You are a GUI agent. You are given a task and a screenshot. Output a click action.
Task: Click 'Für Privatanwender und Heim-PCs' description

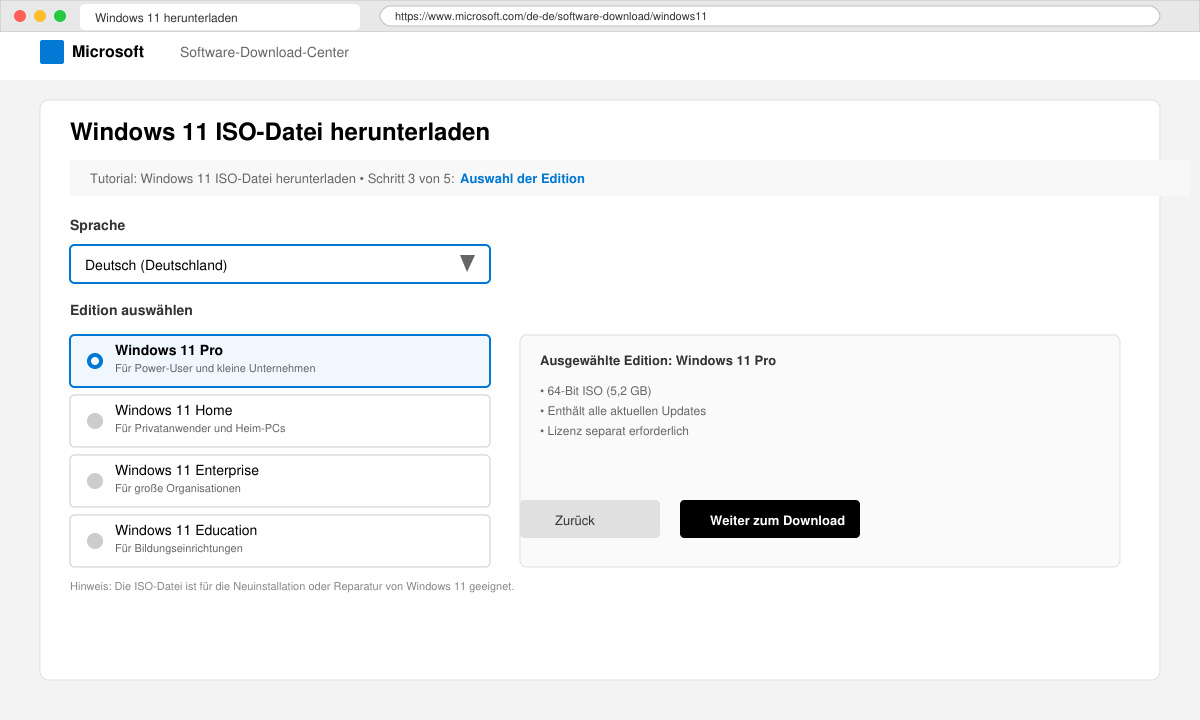click(x=200, y=429)
